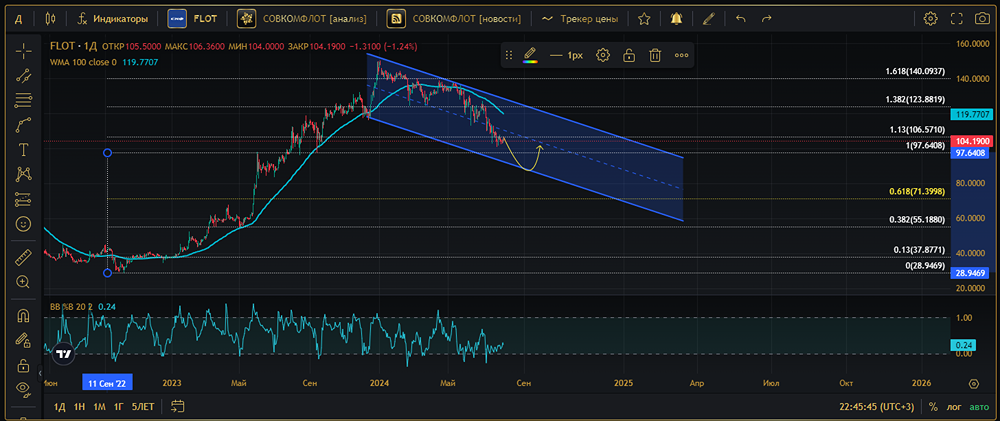The image size is (1000, 421).
Task: Expand more options in drawing toolbar
Action: [681, 55]
